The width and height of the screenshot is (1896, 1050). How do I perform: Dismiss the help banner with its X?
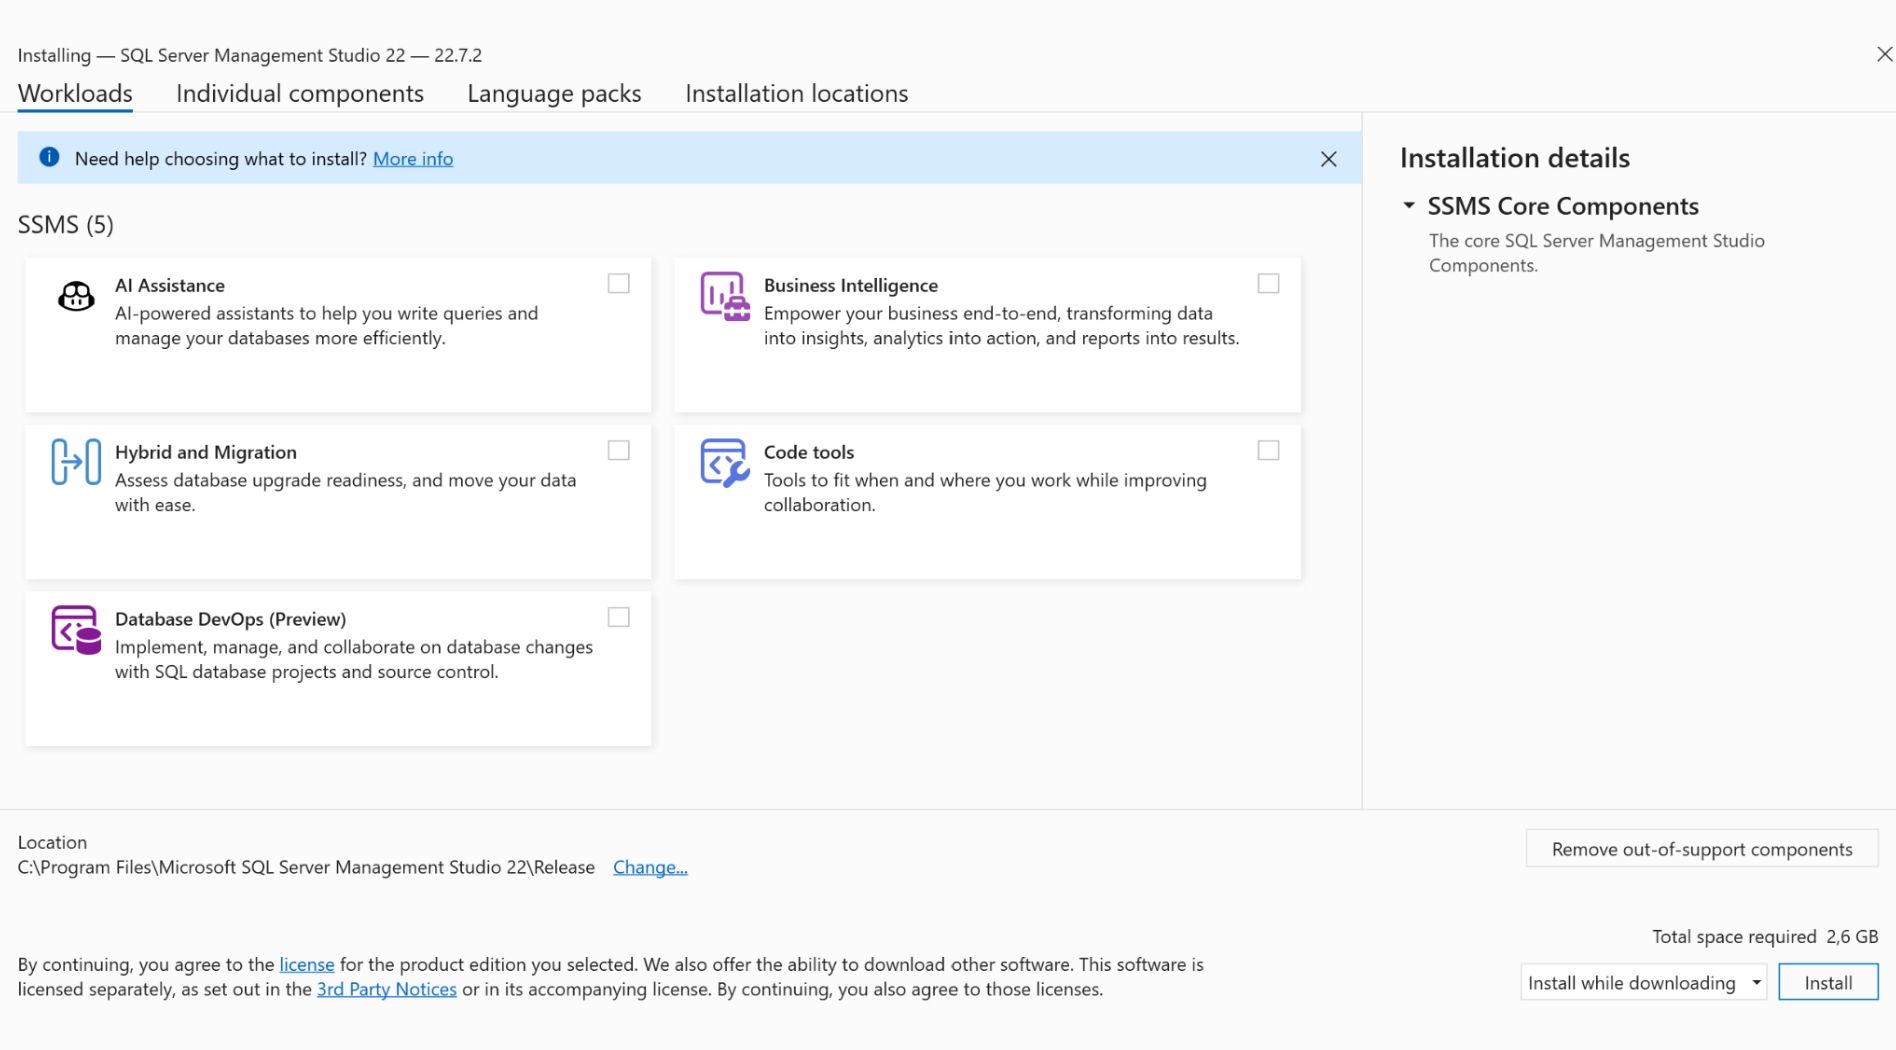[1328, 159]
